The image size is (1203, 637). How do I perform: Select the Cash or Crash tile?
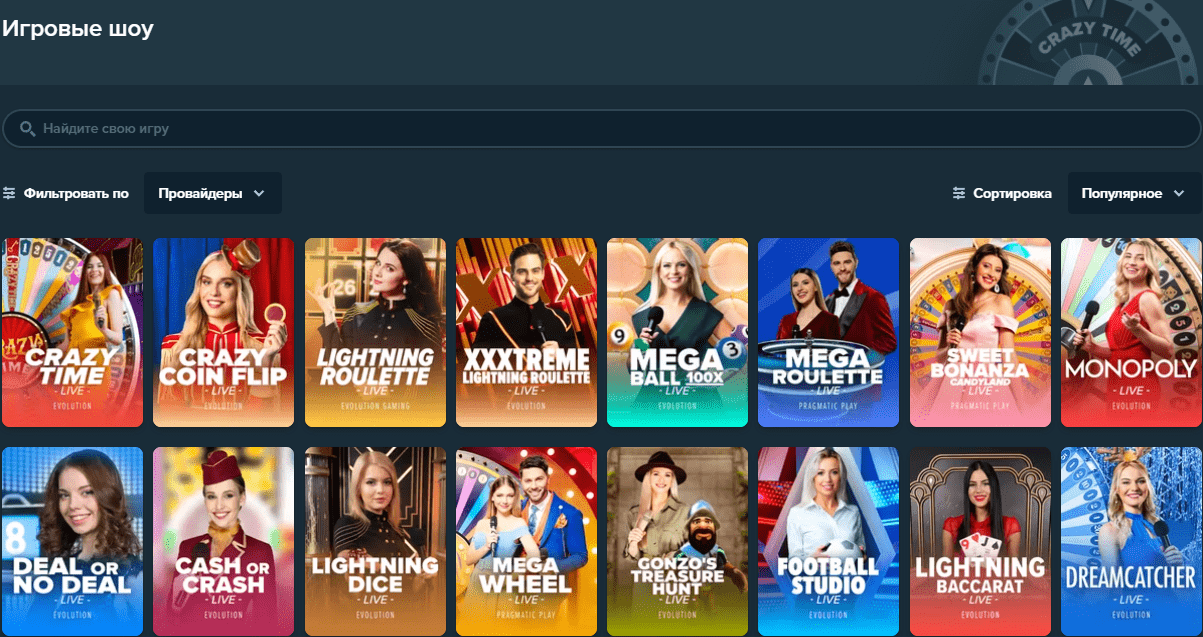(223, 542)
